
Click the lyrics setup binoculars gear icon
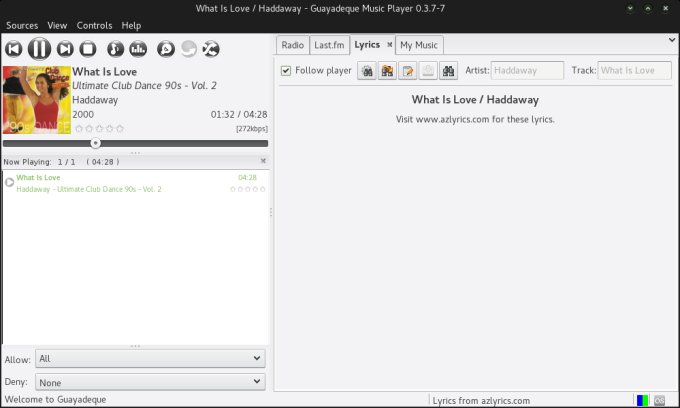[x=367, y=71]
